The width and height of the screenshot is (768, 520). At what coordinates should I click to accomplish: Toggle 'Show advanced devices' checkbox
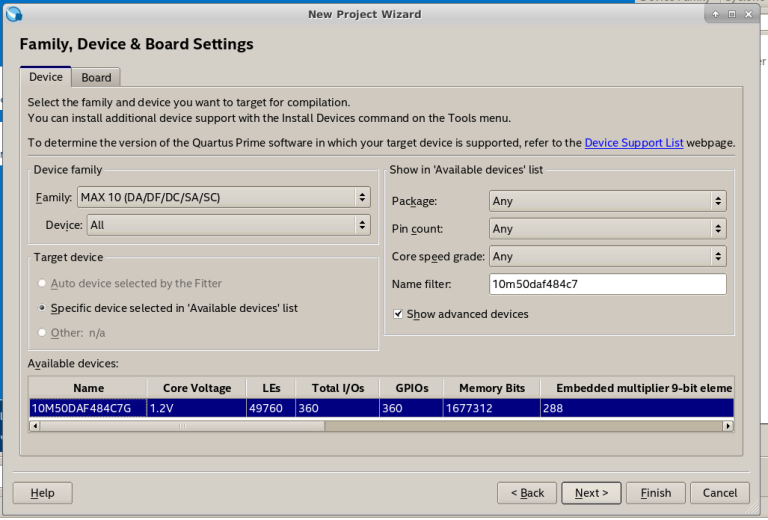398,314
